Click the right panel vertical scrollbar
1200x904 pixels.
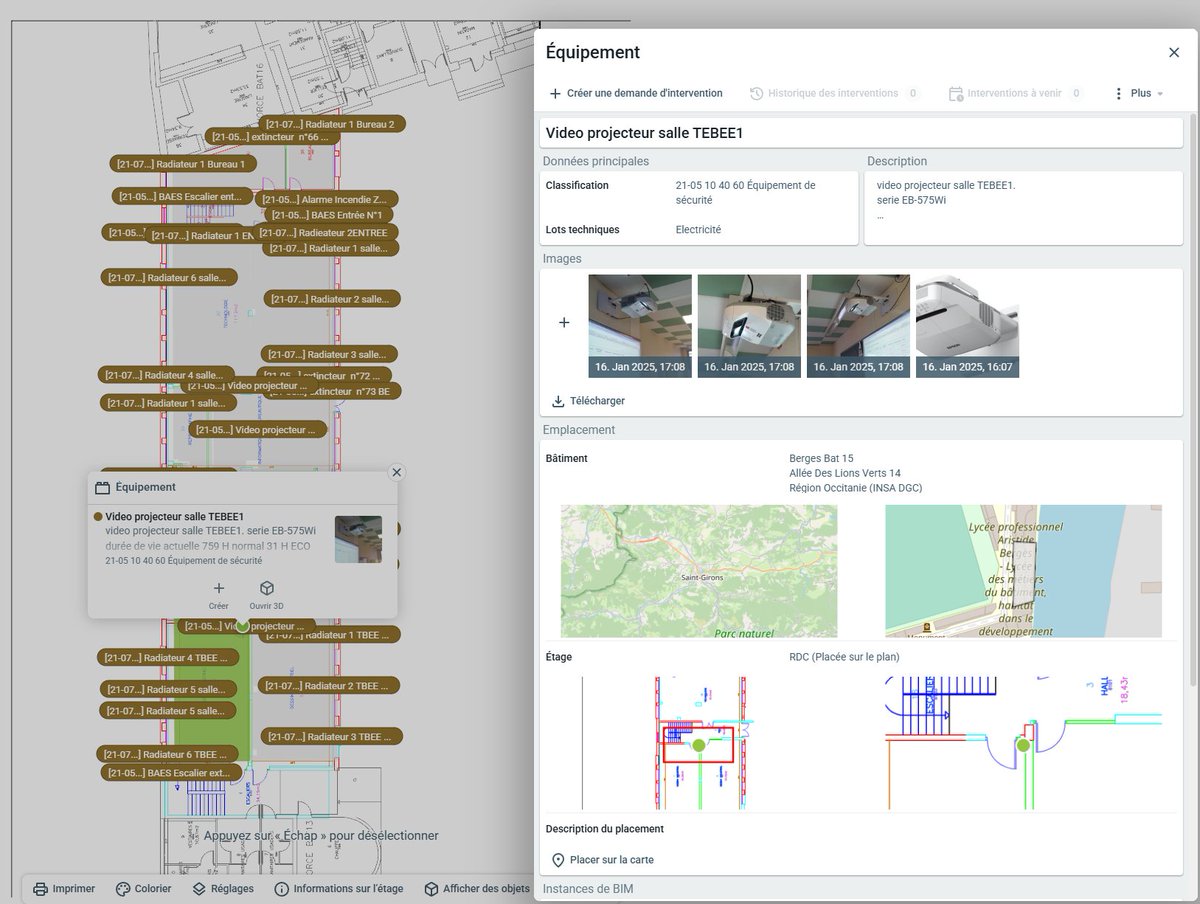[1192, 400]
